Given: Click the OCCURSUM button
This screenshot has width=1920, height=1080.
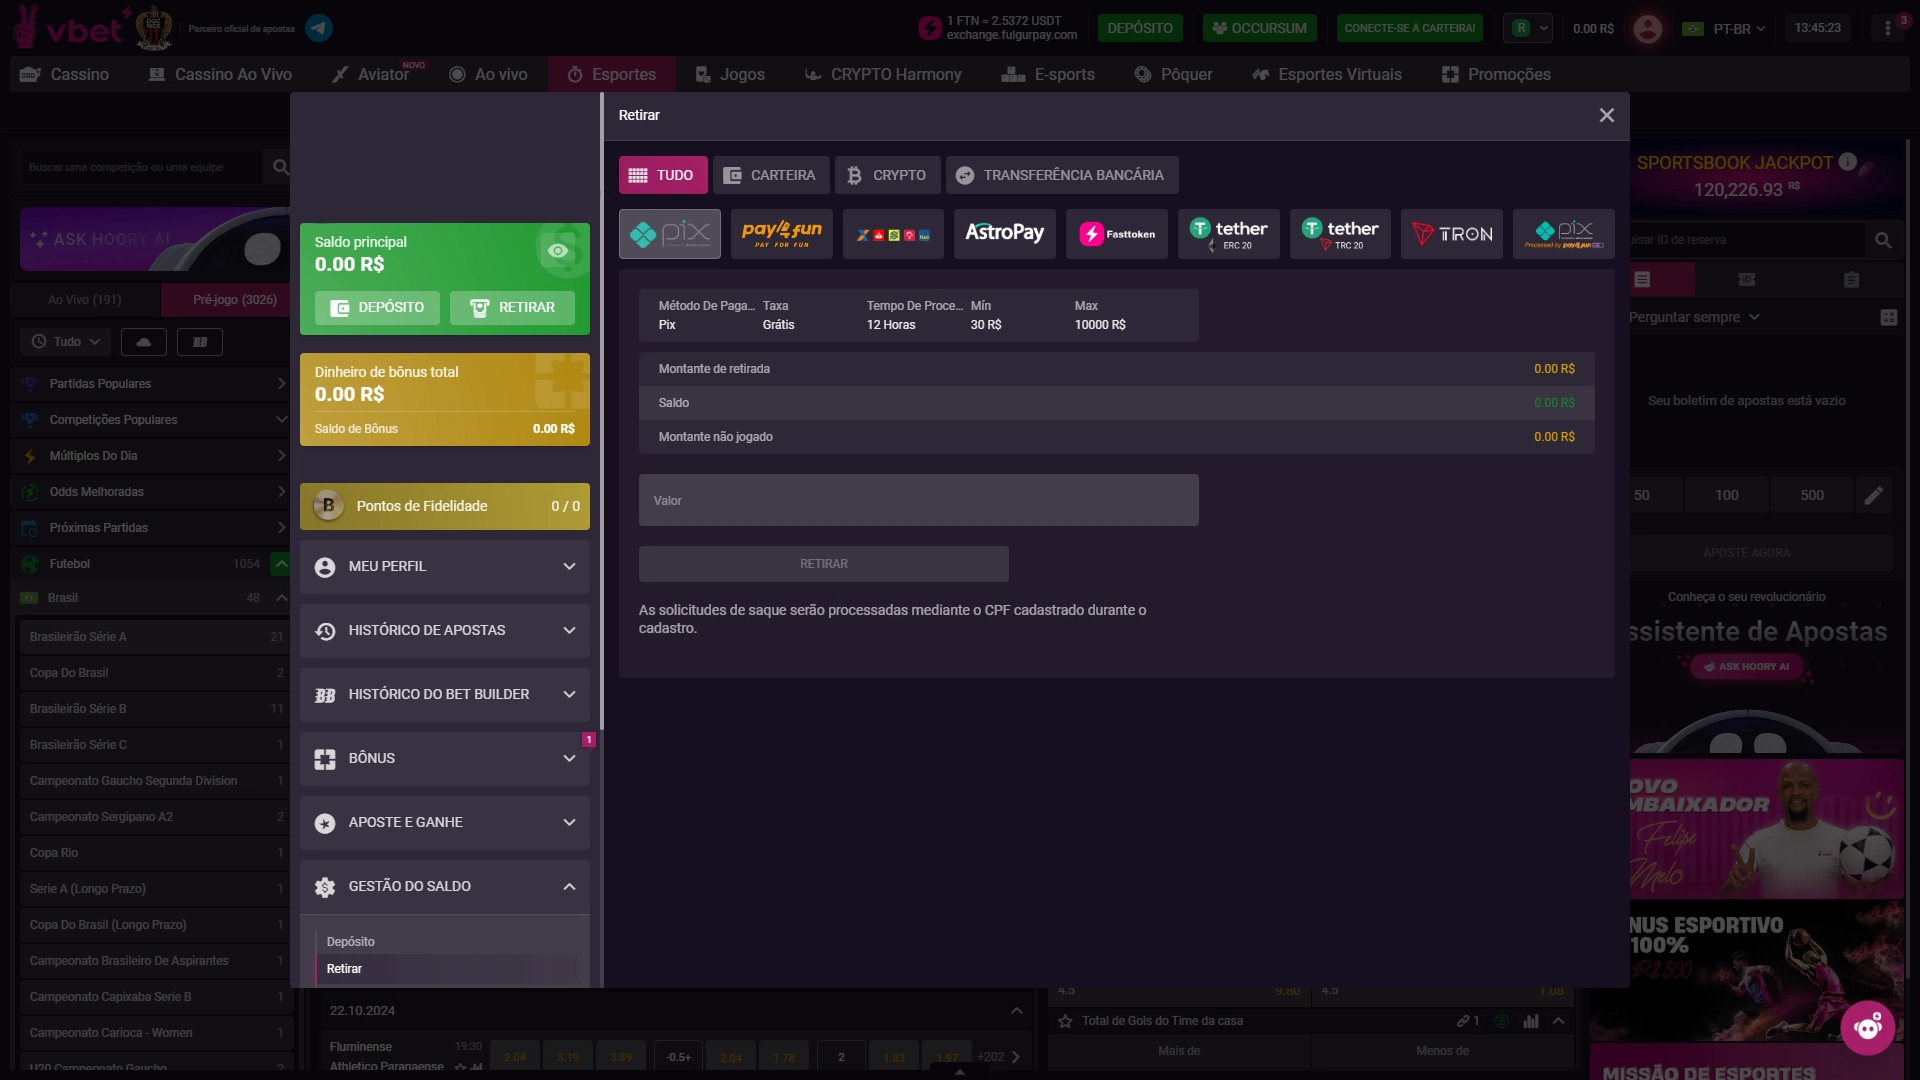Looking at the screenshot, I should 1260,28.
